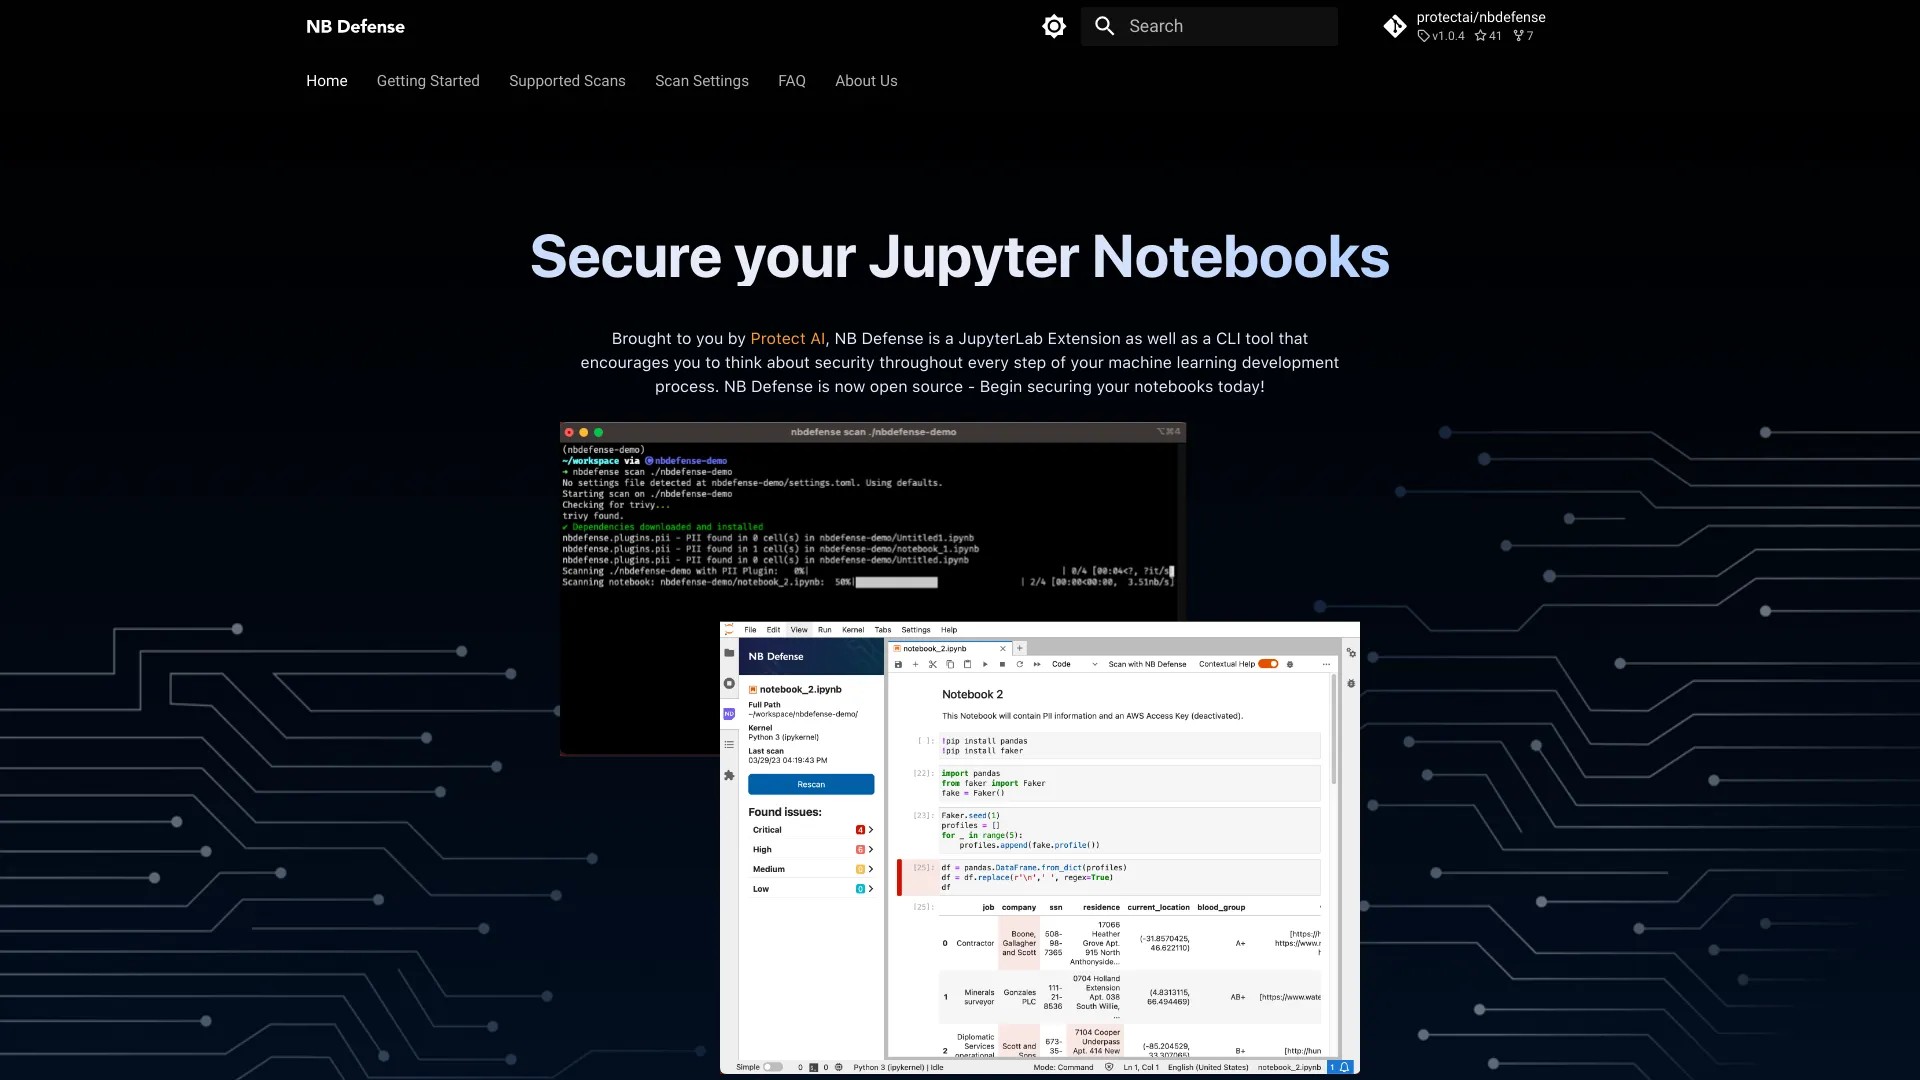1920x1080 pixels.
Task: Open the Supported Scans nav tab
Action: (x=567, y=81)
